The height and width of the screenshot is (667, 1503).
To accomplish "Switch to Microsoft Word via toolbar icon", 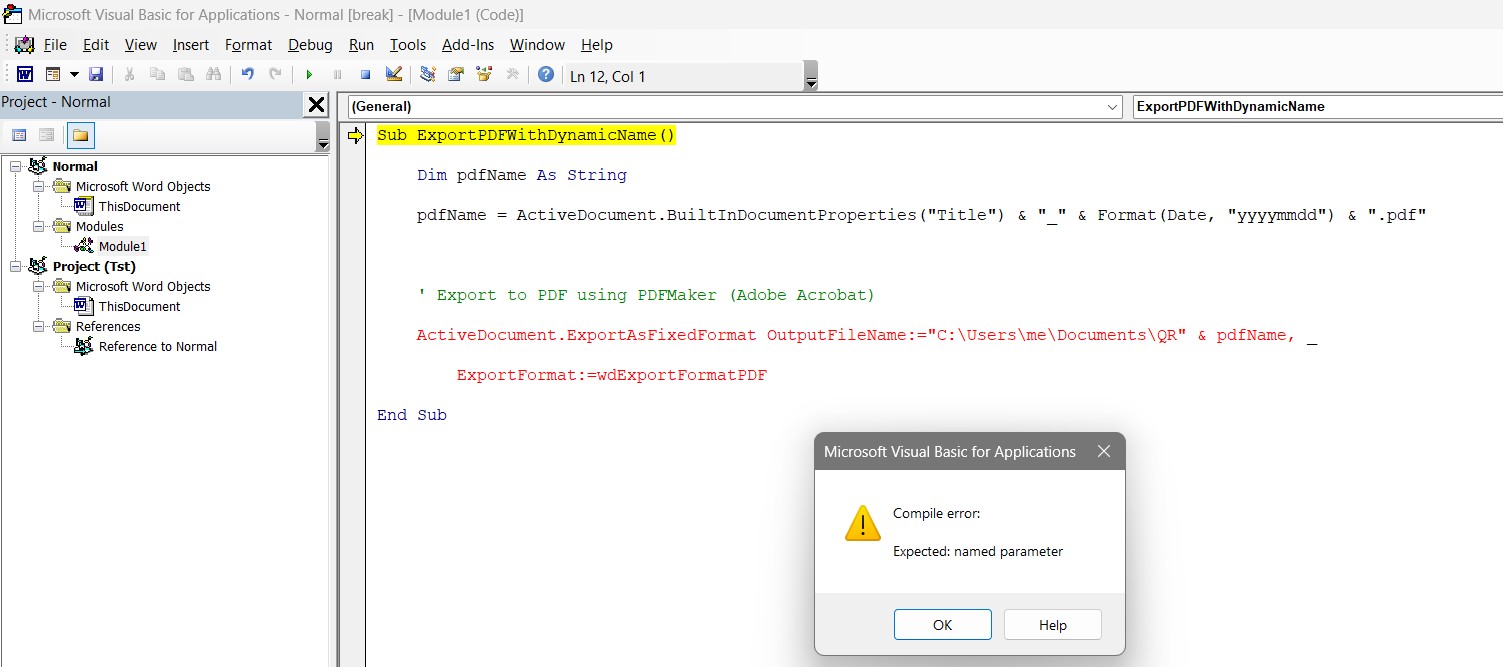I will 24,74.
